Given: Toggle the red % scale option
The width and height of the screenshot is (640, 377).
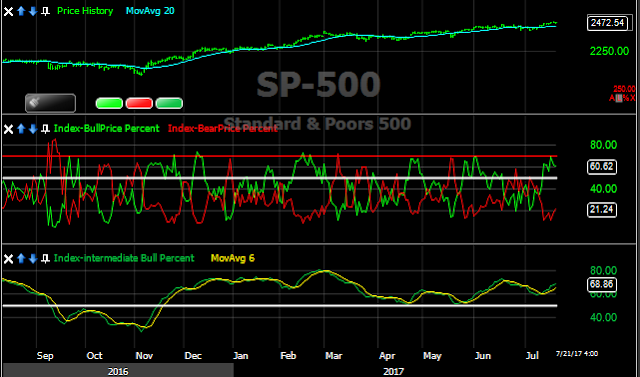Looking at the screenshot, I should coord(626,98).
